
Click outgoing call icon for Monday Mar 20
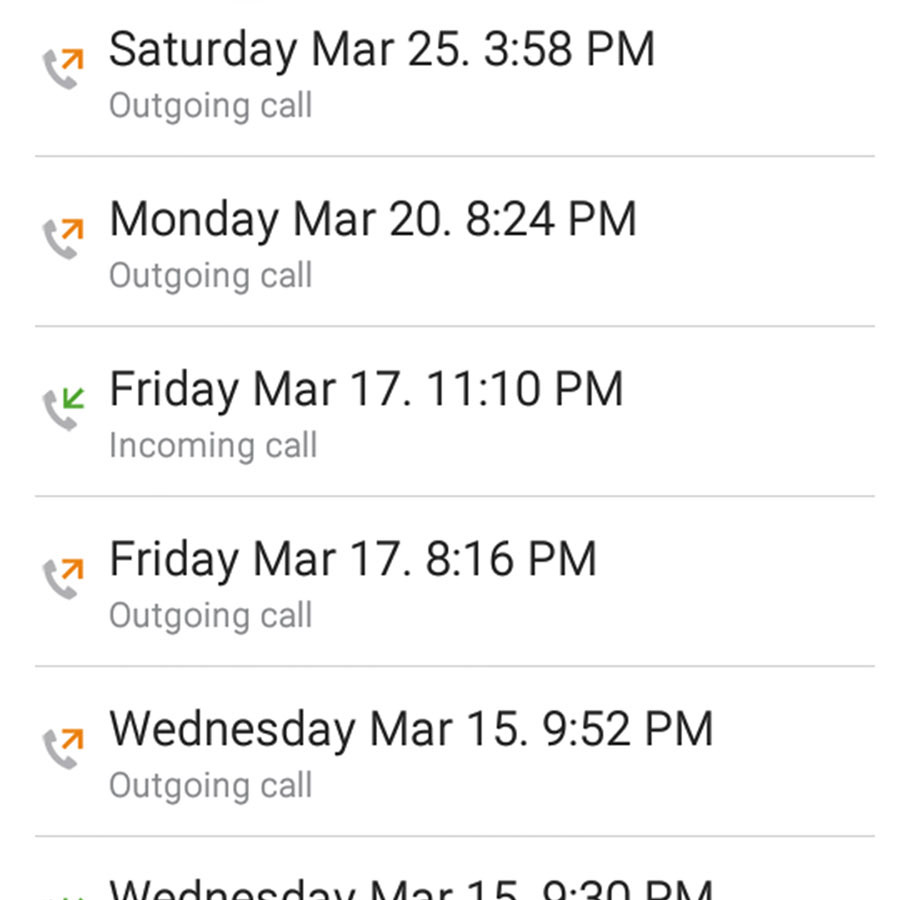[63, 240]
